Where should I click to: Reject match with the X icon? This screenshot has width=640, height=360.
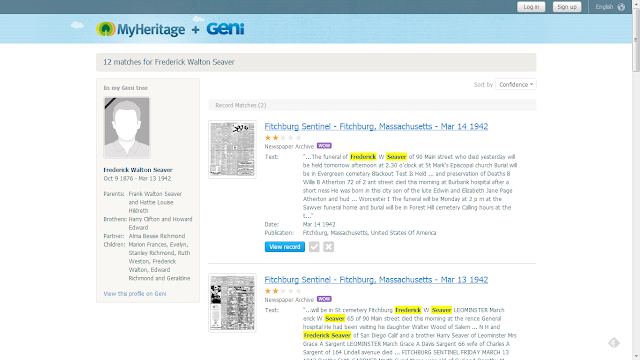[329, 247]
